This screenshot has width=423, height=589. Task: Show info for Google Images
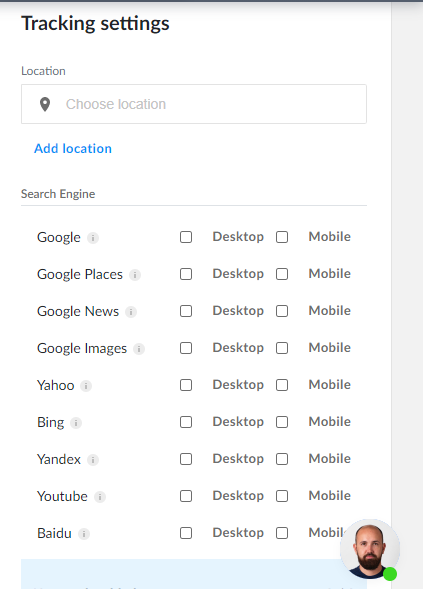click(x=139, y=349)
